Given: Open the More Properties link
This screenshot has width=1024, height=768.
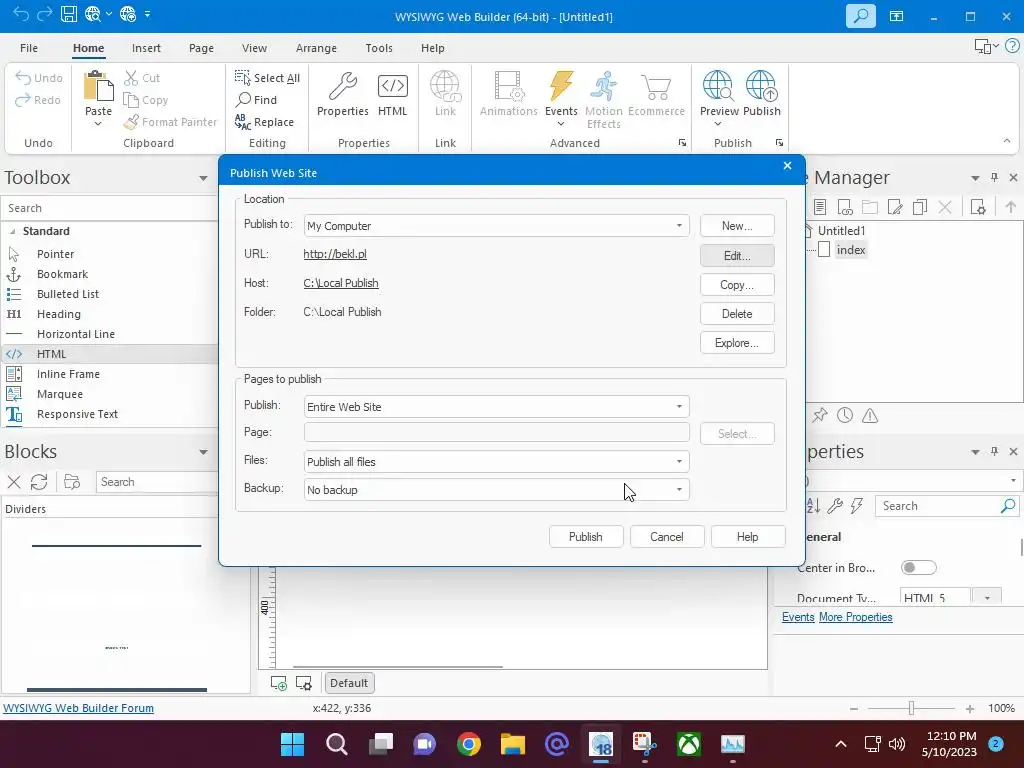Looking at the screenshot, I should [x=856, y=617].
